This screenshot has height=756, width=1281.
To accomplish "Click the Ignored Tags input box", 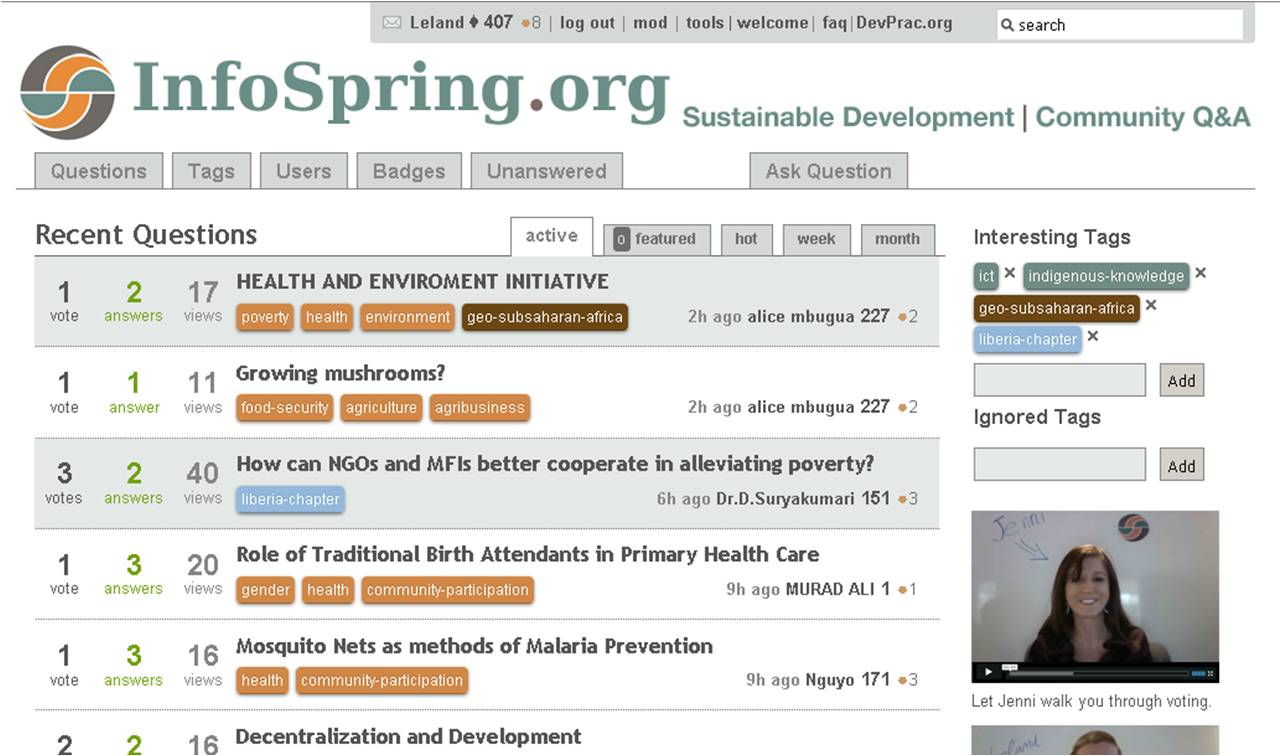I will [x=1060, y=465].
